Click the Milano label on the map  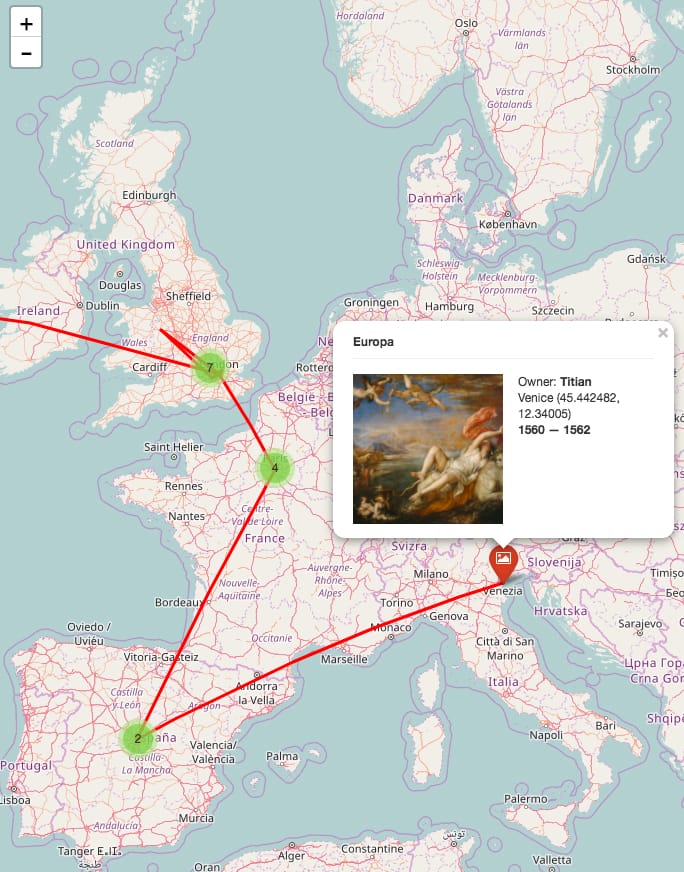pyautogui.click(x=430, y=573)
